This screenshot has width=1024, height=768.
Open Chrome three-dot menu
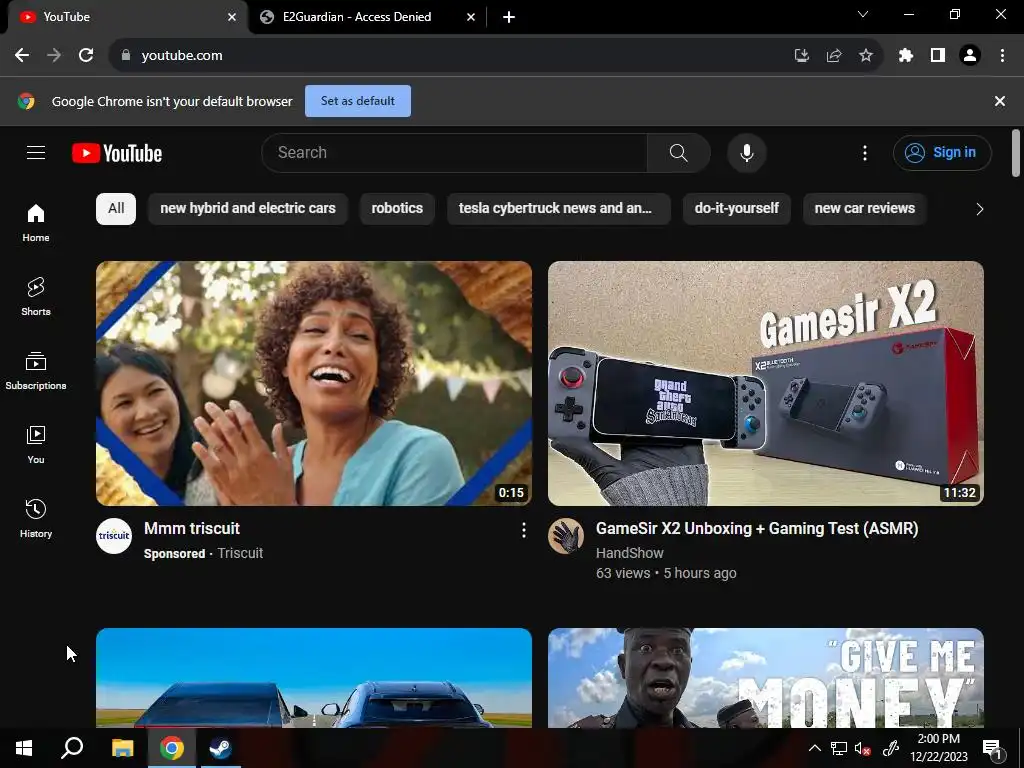click(x=1002, y=56)
